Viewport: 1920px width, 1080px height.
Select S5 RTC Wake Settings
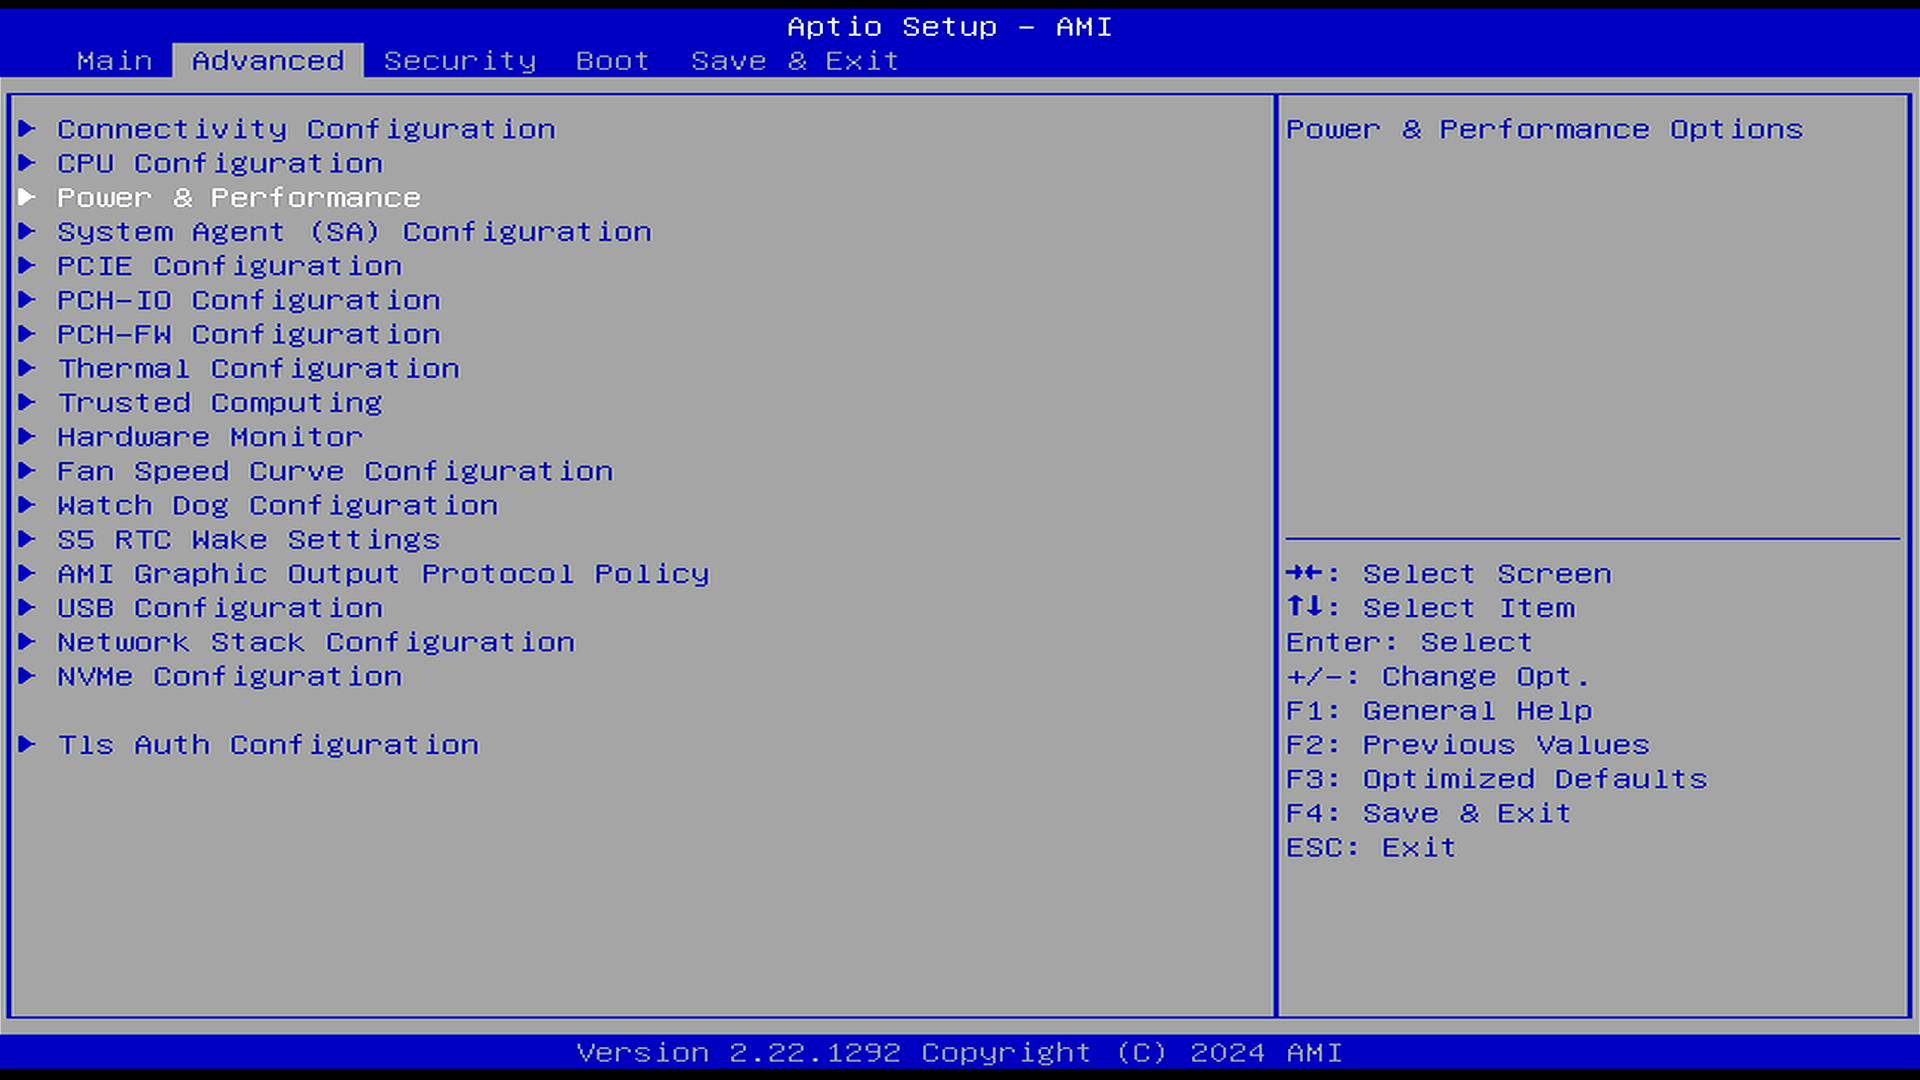coord(248,540)
